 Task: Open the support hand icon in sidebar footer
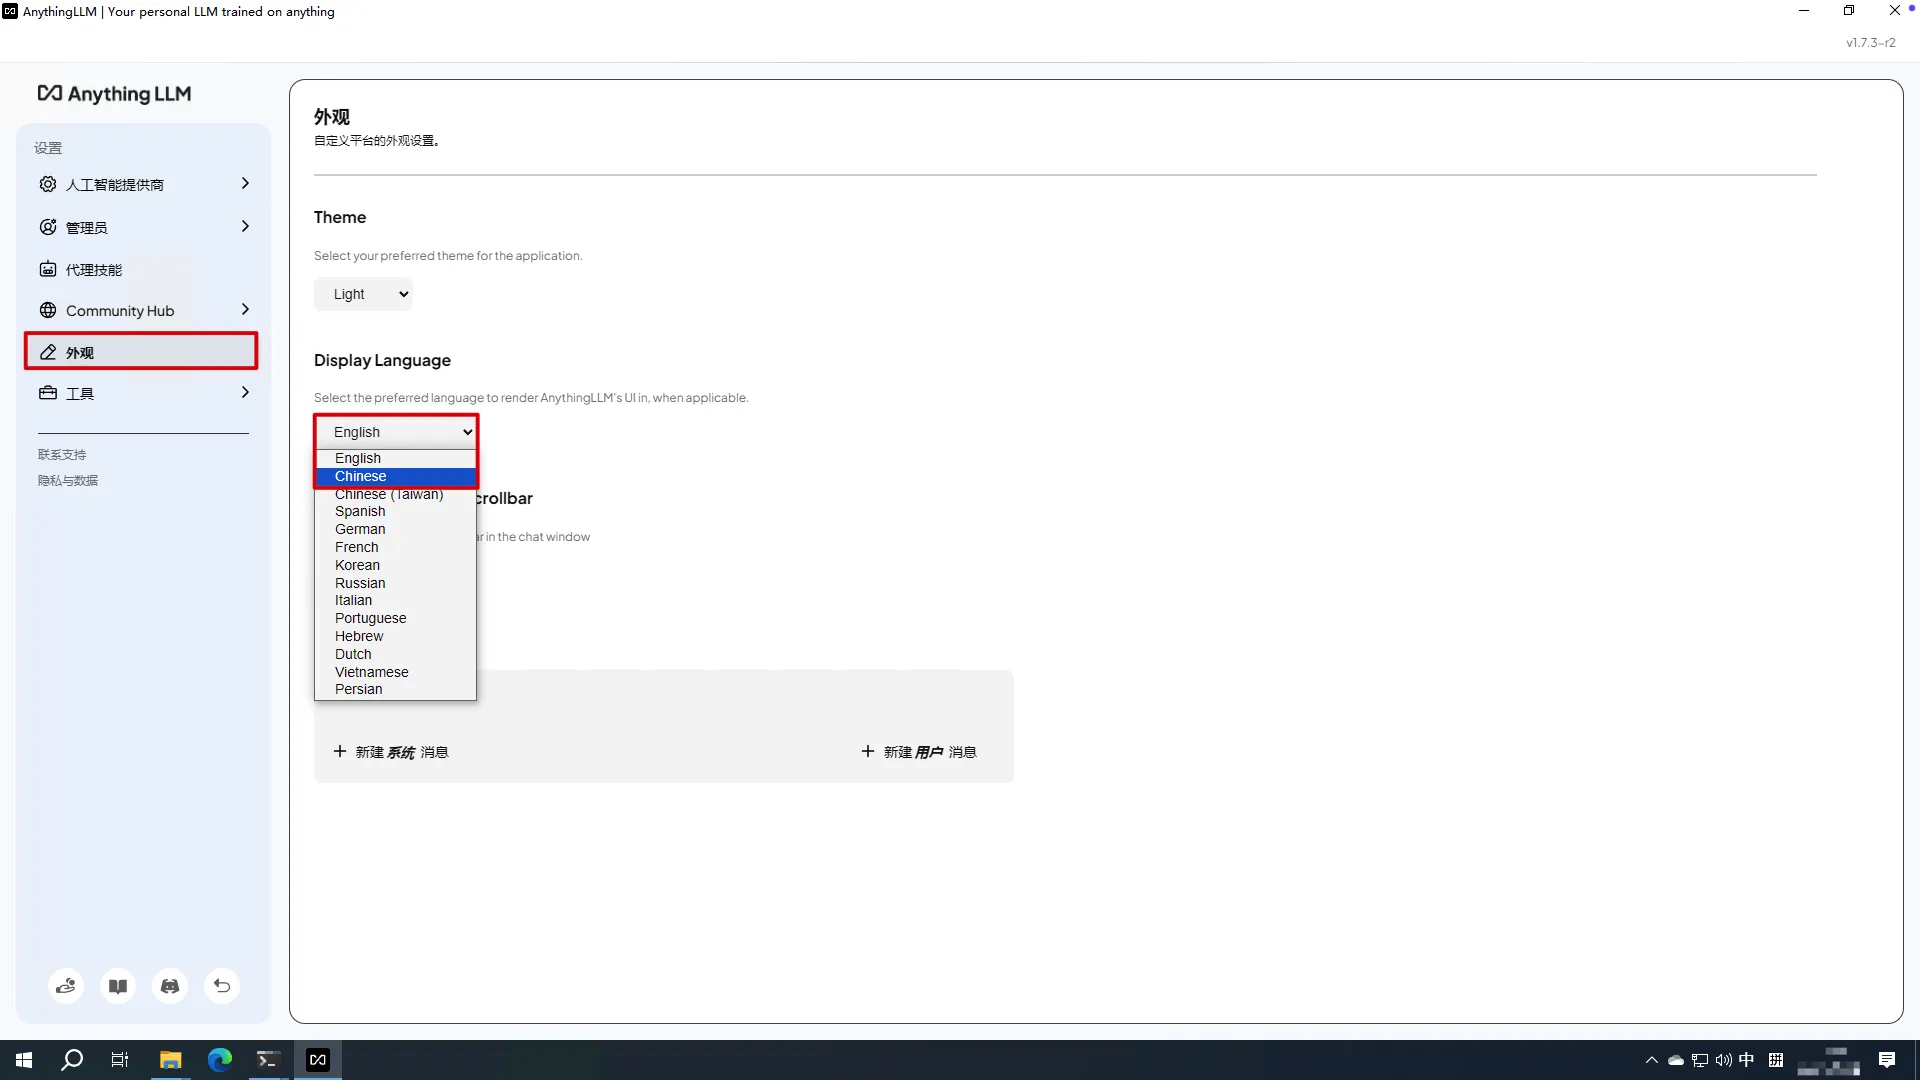pos(66,986)
